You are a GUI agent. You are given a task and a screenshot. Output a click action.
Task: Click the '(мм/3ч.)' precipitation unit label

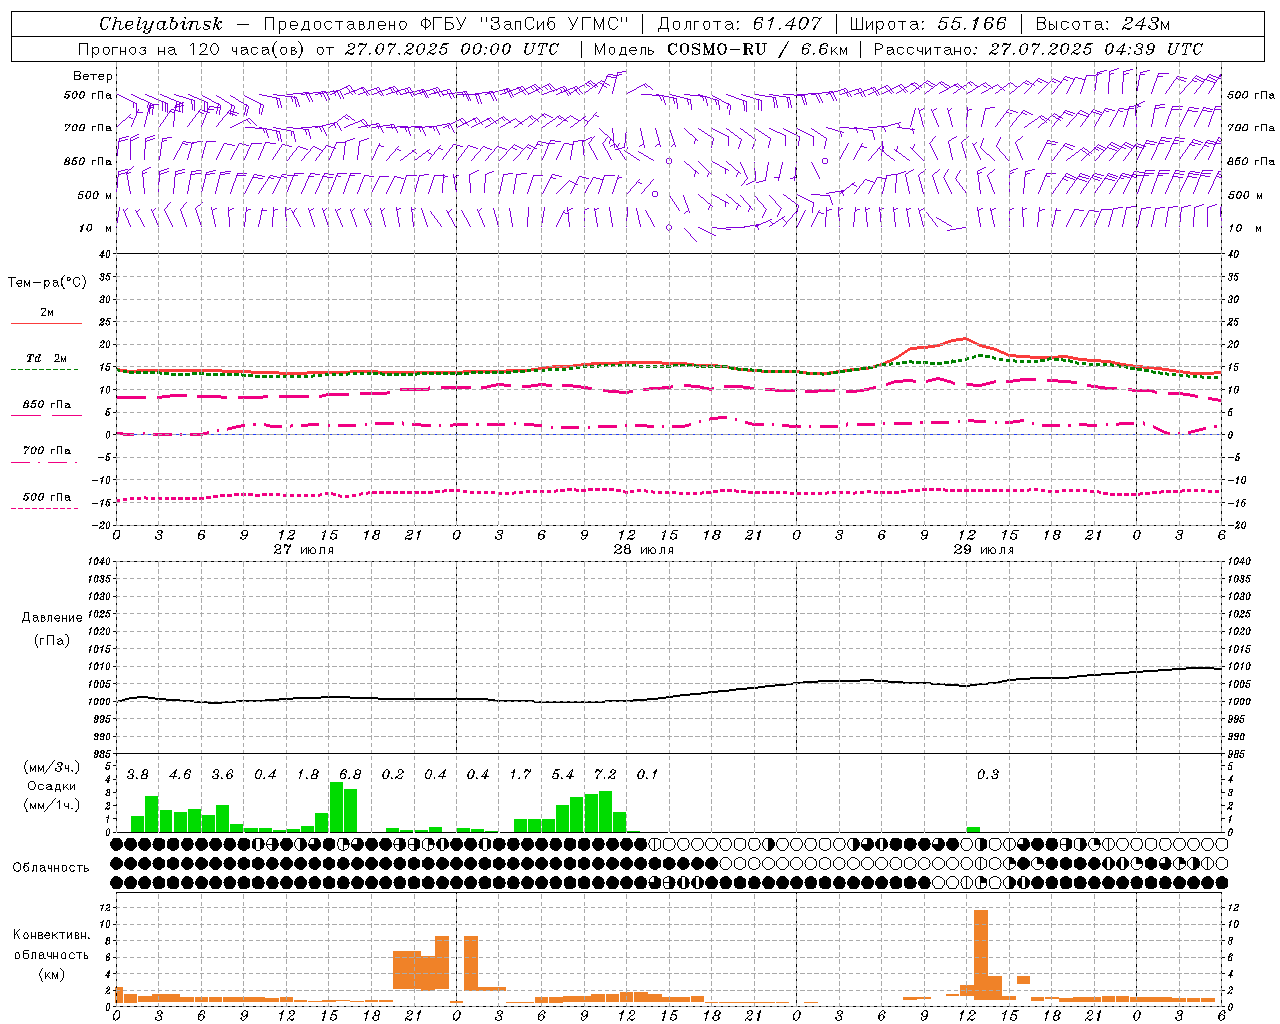click(x=52, y=768)
